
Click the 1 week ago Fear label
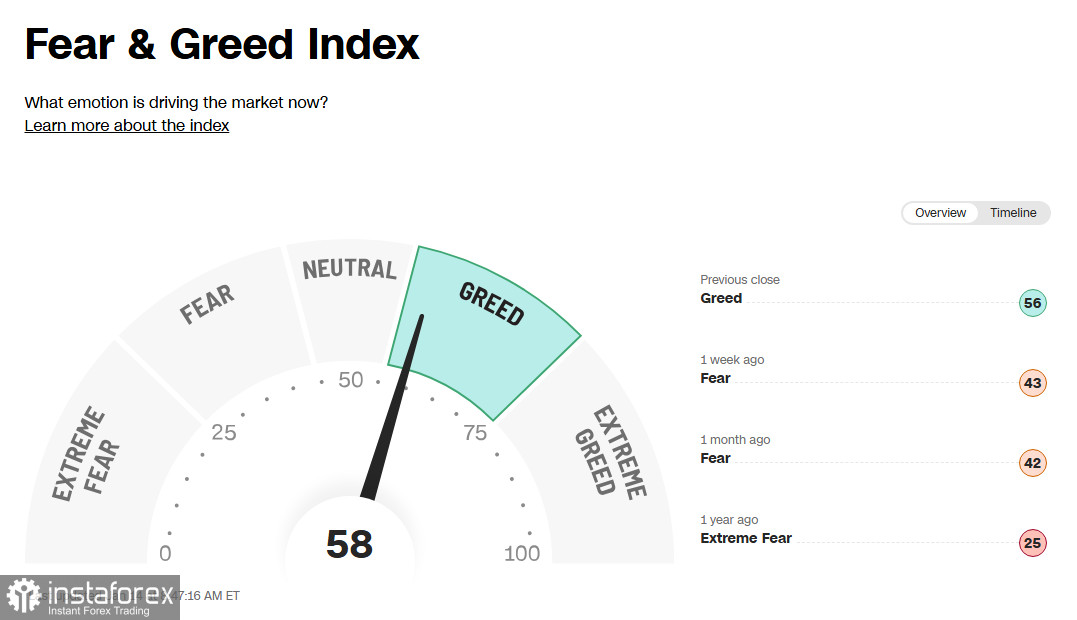(x=715, y=378)
